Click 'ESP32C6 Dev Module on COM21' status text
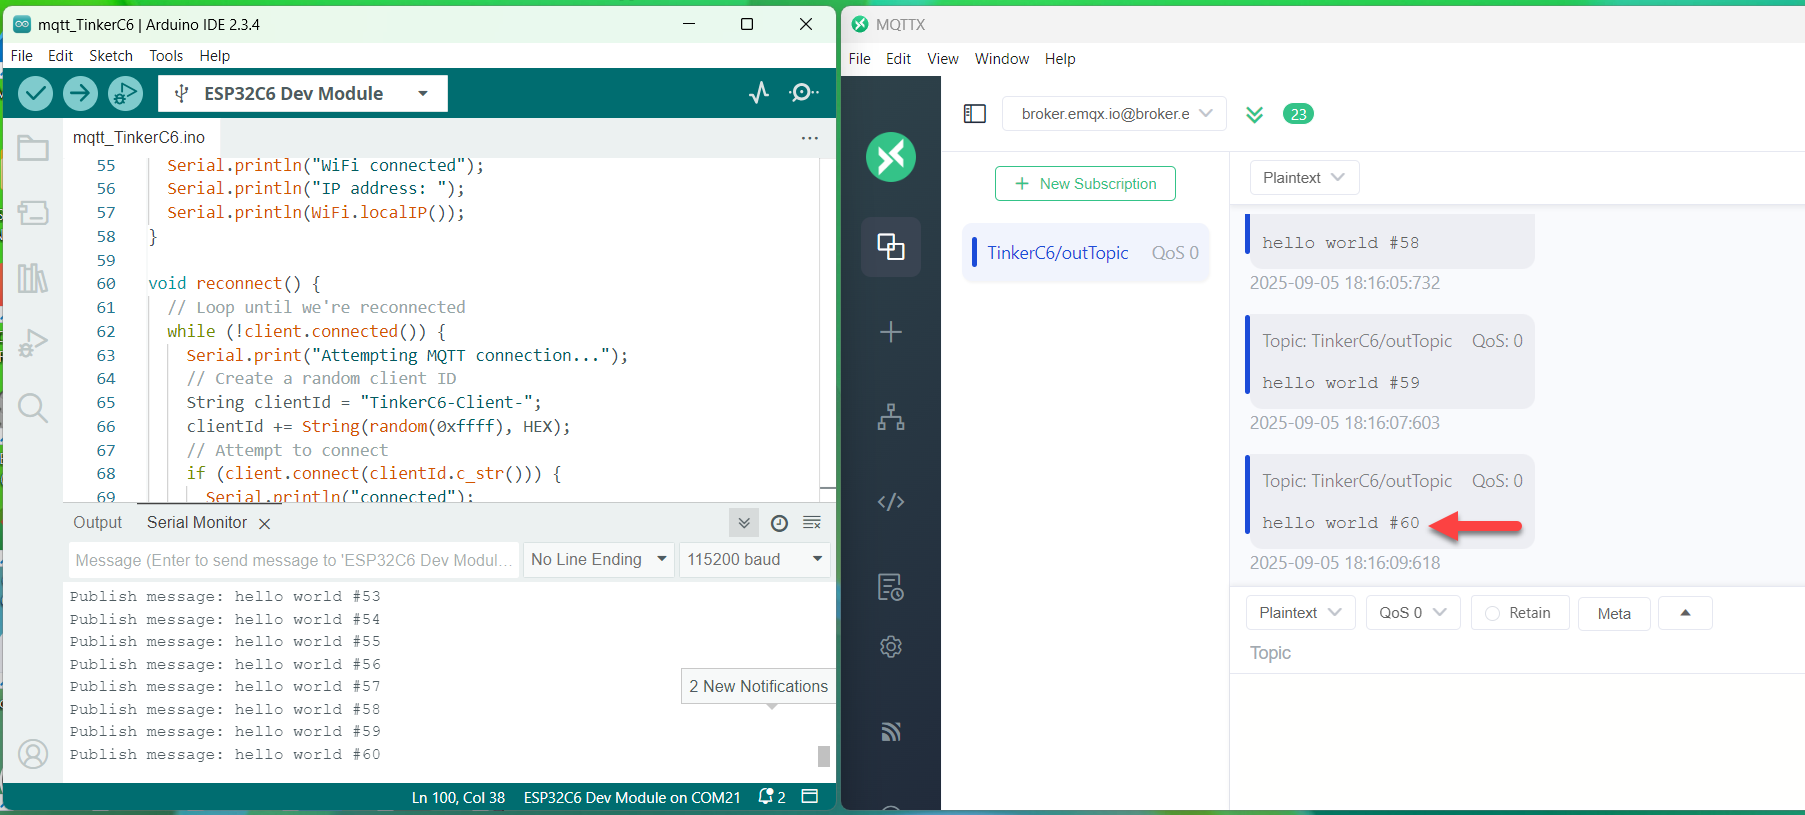Screen dimensions: 1805x815 (632, 797)
